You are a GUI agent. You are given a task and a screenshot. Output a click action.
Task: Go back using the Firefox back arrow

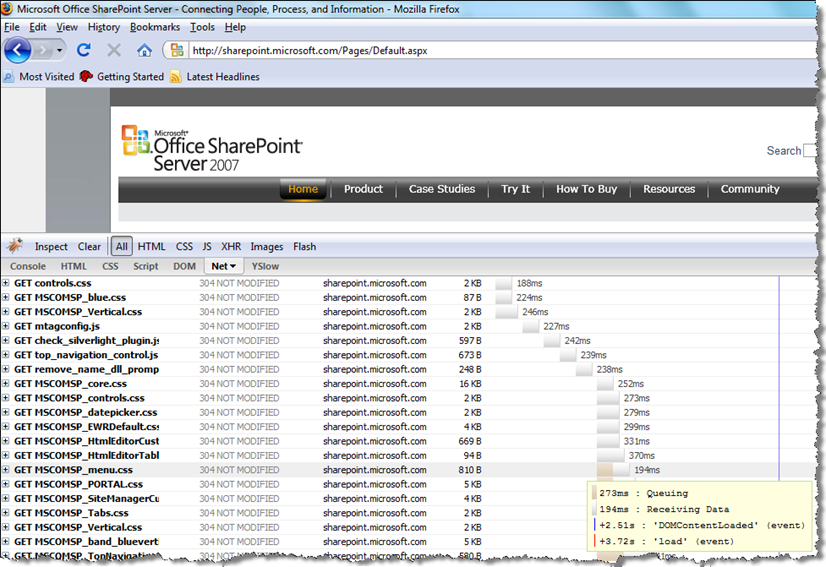(x=17, y=51)
